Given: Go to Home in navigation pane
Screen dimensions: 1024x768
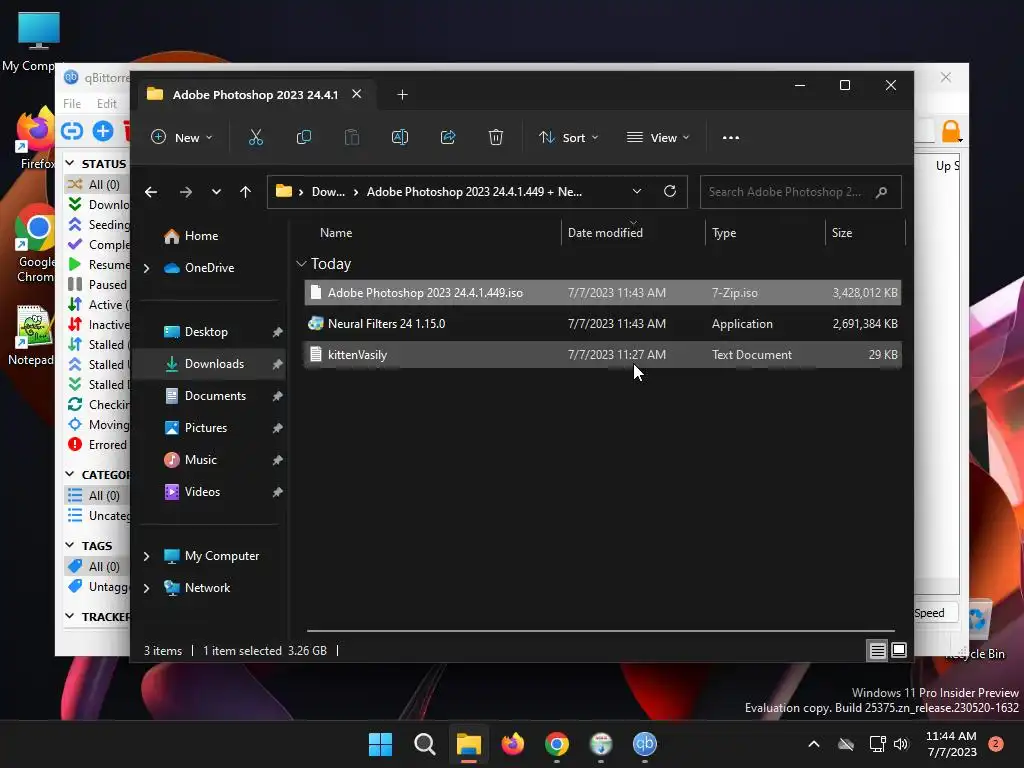Looking at the screenshot, I should 201,236.
